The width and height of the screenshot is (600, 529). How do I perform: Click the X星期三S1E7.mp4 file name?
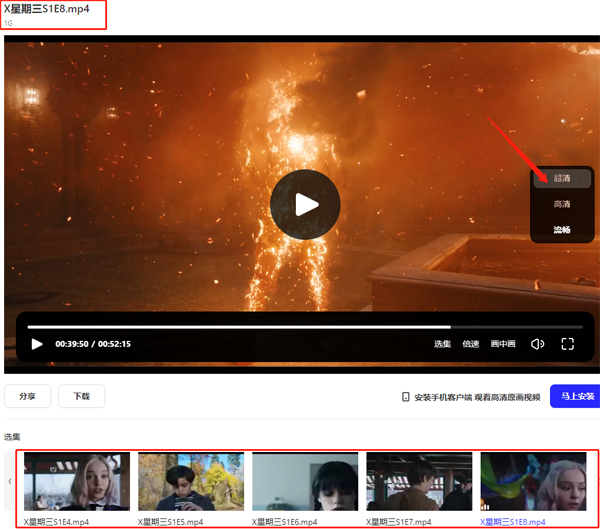pyautogui.click(x=398, y=522)
